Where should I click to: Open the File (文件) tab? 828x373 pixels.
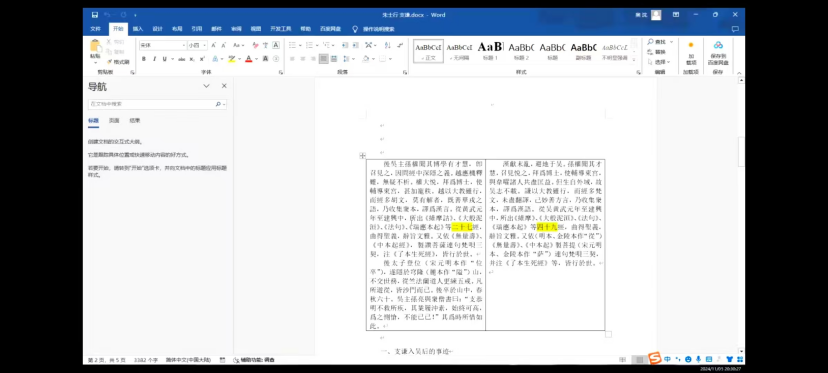click(96, 29)
